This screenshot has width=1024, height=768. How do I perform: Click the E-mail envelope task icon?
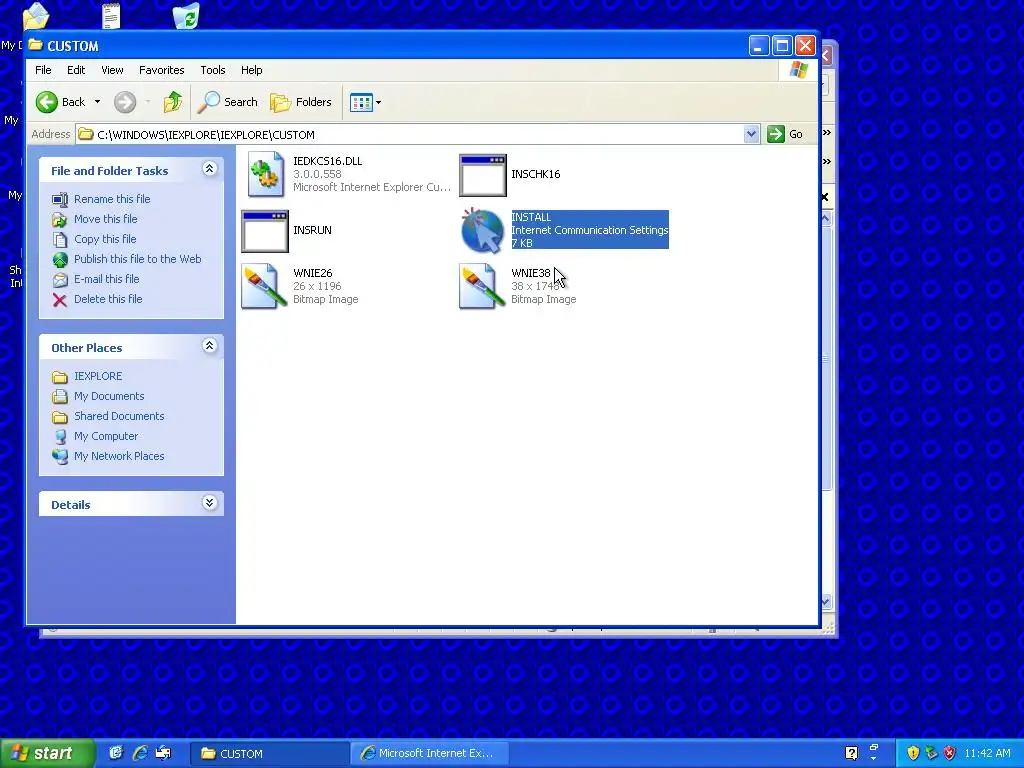tap(59, 280)
